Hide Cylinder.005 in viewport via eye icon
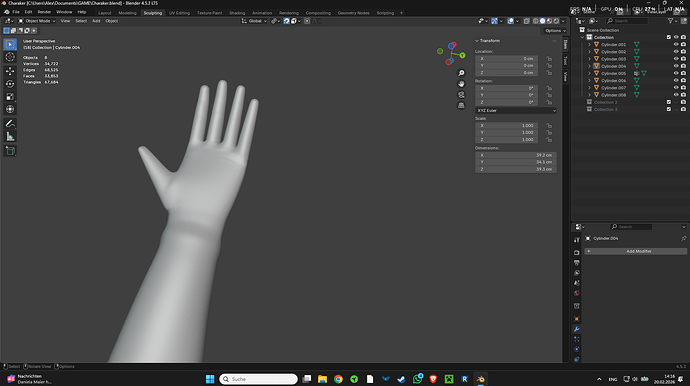 pos(676,74)
